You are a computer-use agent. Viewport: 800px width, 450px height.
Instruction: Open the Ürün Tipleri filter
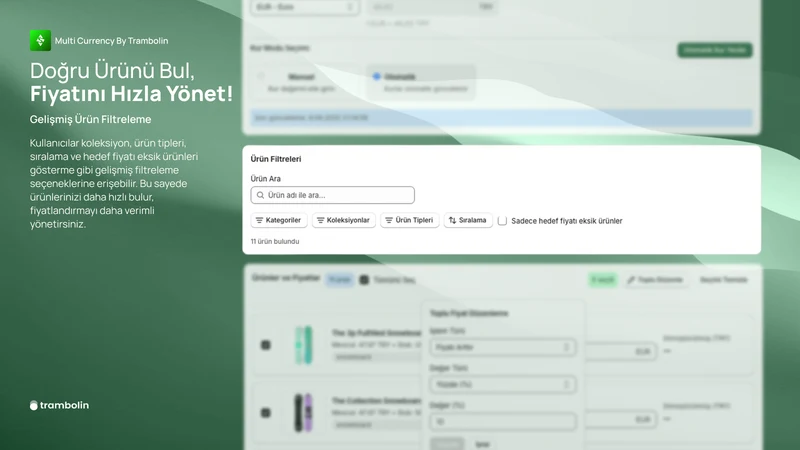pos(409,220)
